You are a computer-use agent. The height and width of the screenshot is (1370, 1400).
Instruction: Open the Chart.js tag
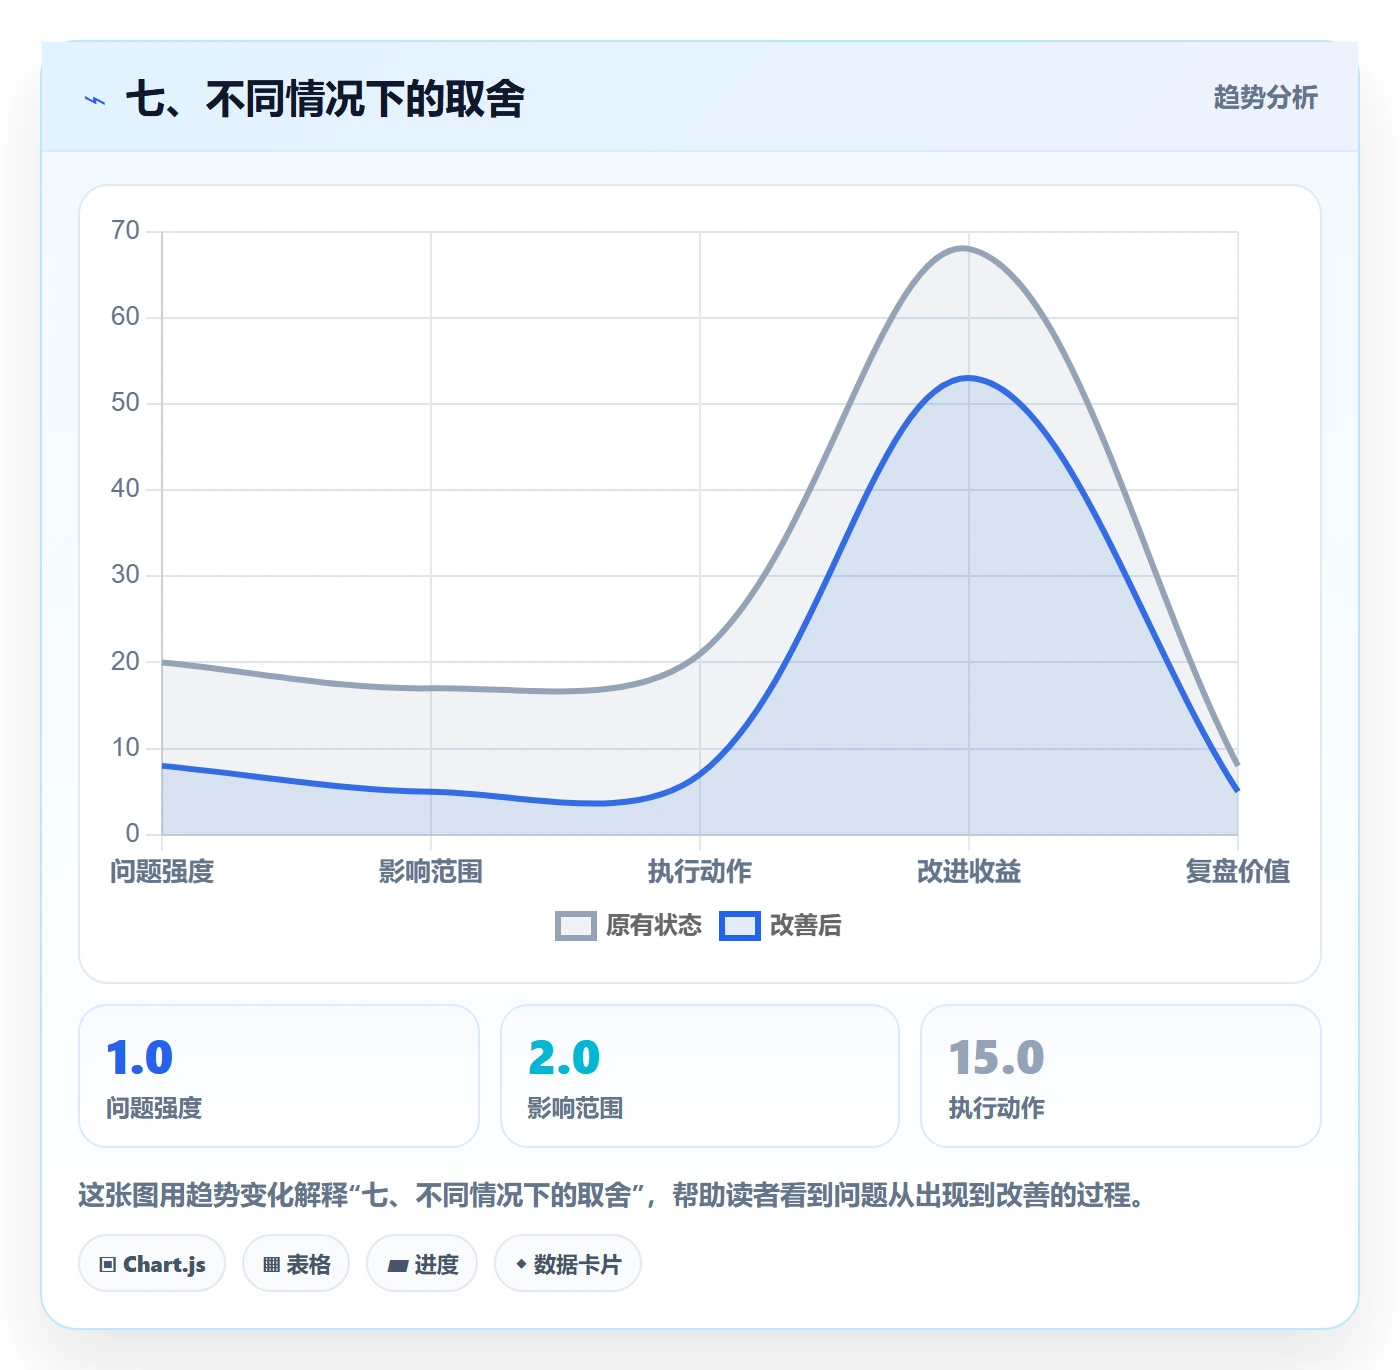pos(152,1264)
